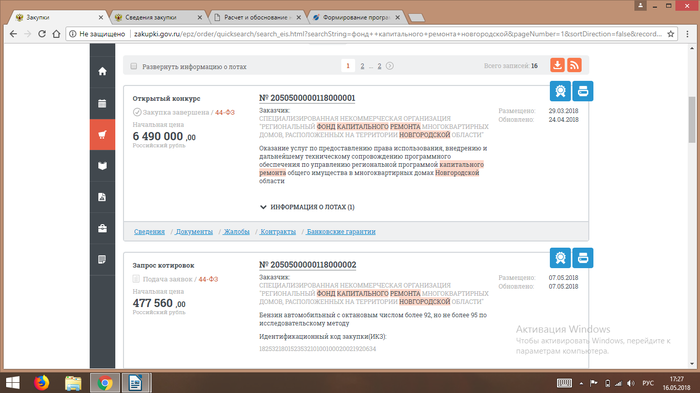Select the shopping cart sidebar icon
The height and width of the screenshot is (393, 700).
click(x=102, y=134)
